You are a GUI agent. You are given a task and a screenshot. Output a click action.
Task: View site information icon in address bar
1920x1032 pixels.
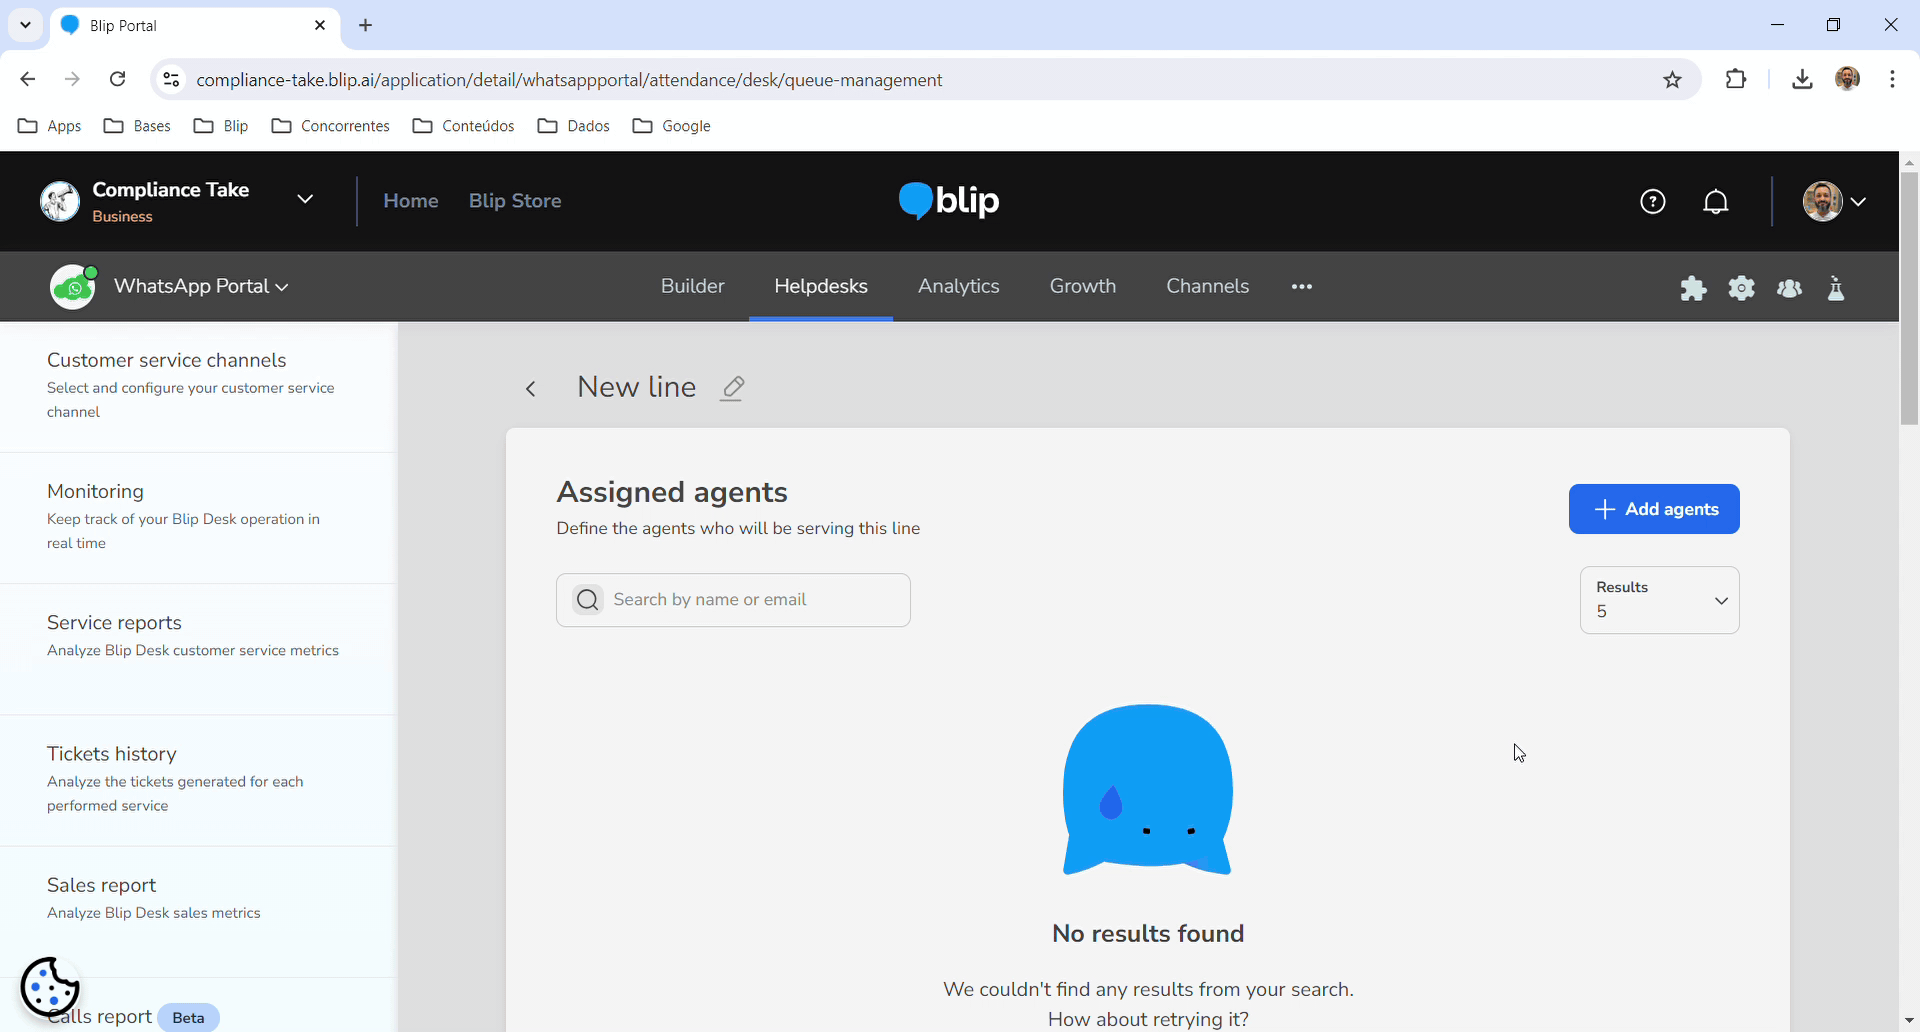(x=172, y=80)
